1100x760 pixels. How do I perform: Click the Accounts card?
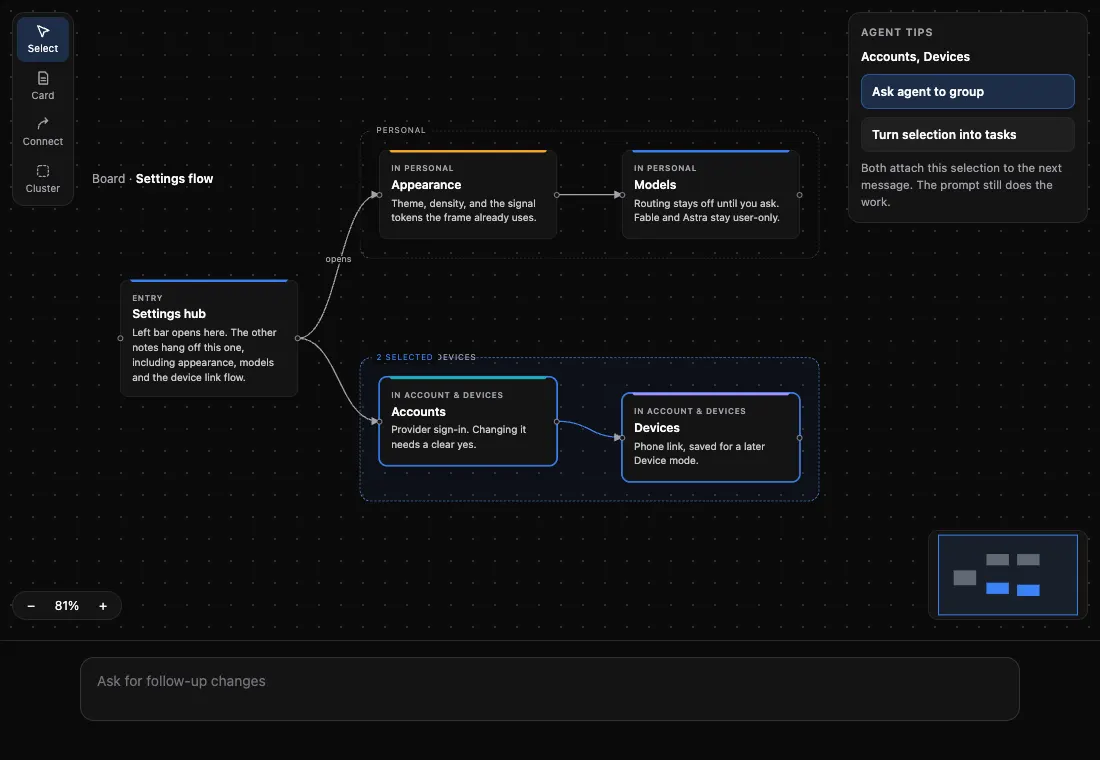[468, 422]
